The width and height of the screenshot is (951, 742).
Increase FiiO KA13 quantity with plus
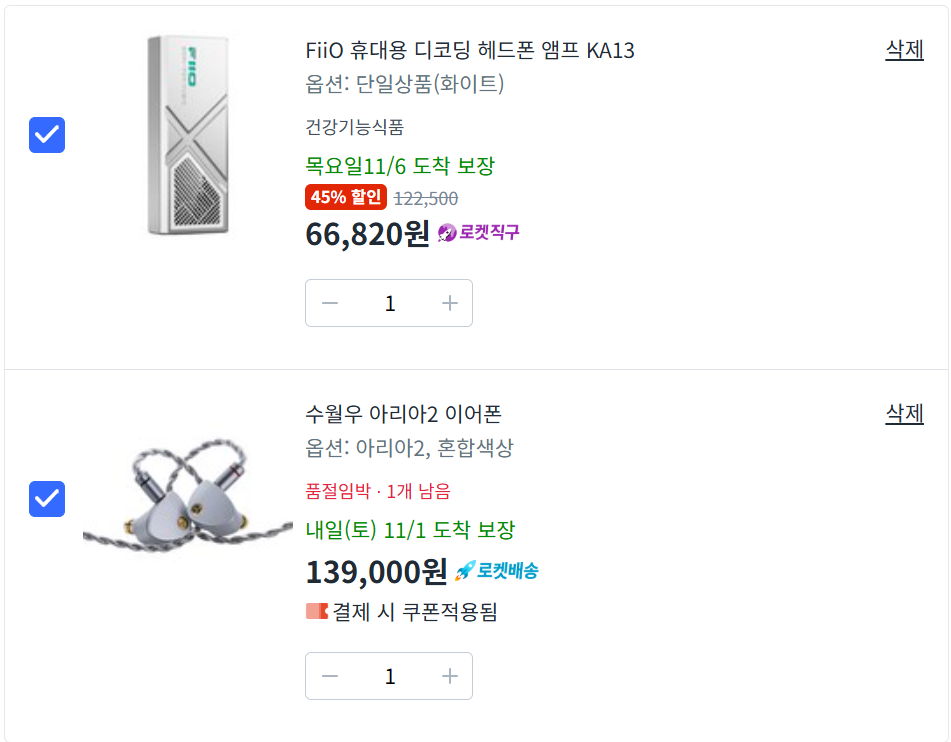coord(450,303)
